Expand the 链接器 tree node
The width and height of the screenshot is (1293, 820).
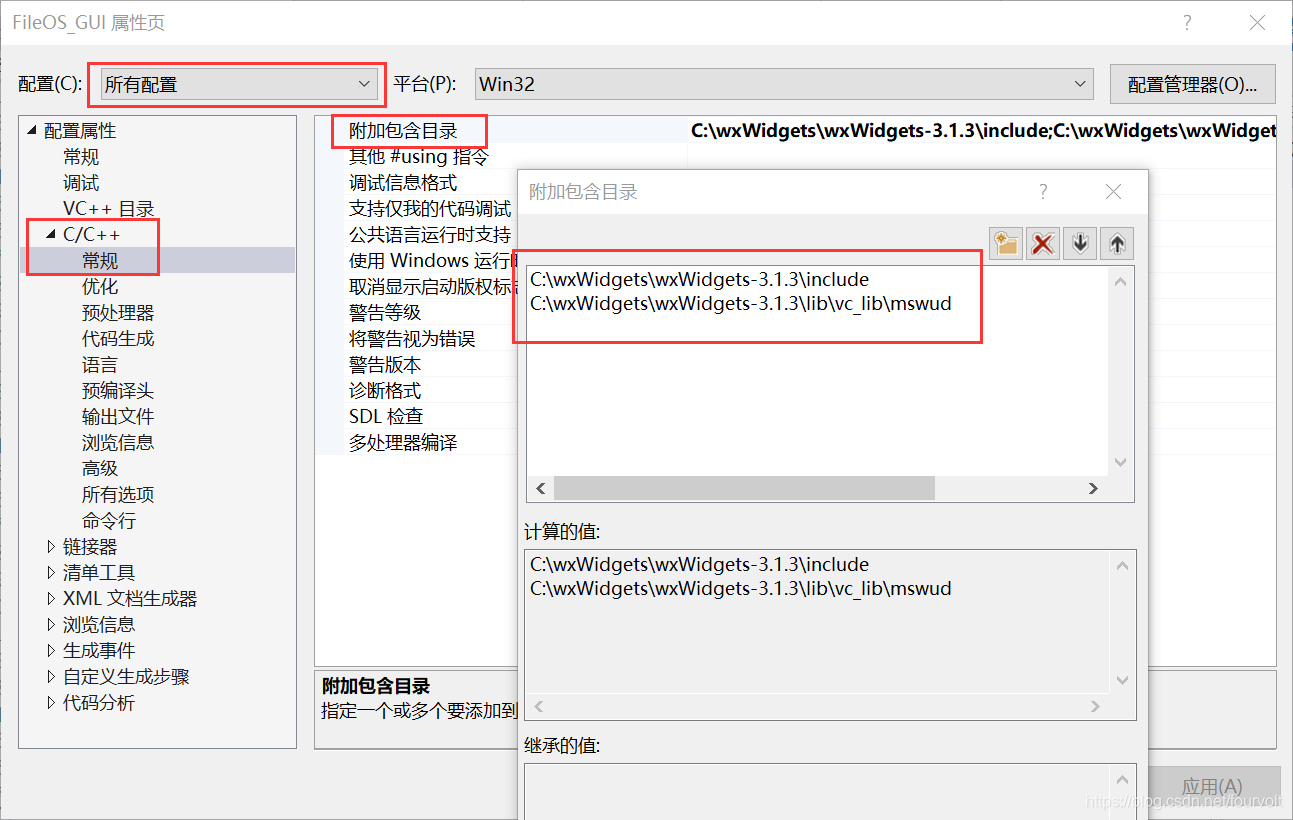pos(52,547)
